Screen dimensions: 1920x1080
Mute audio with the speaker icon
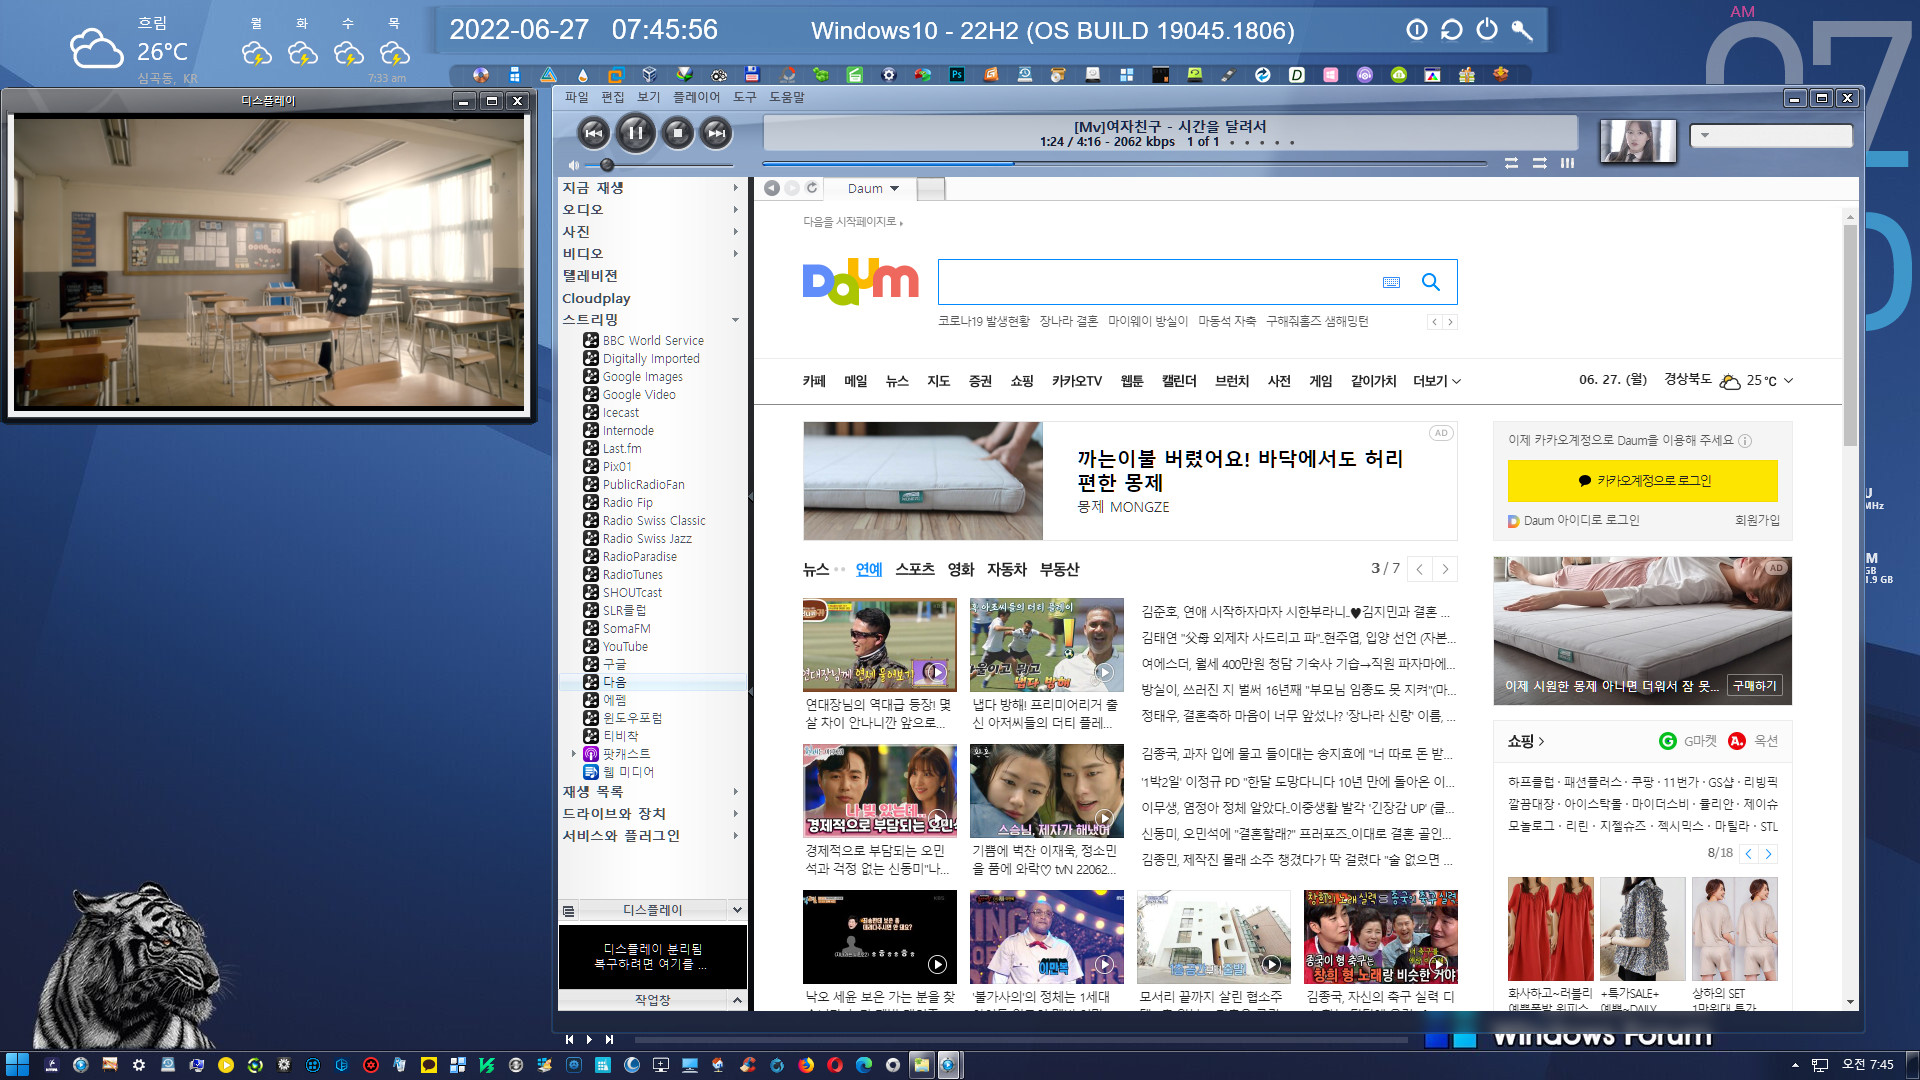click(574, 165)
